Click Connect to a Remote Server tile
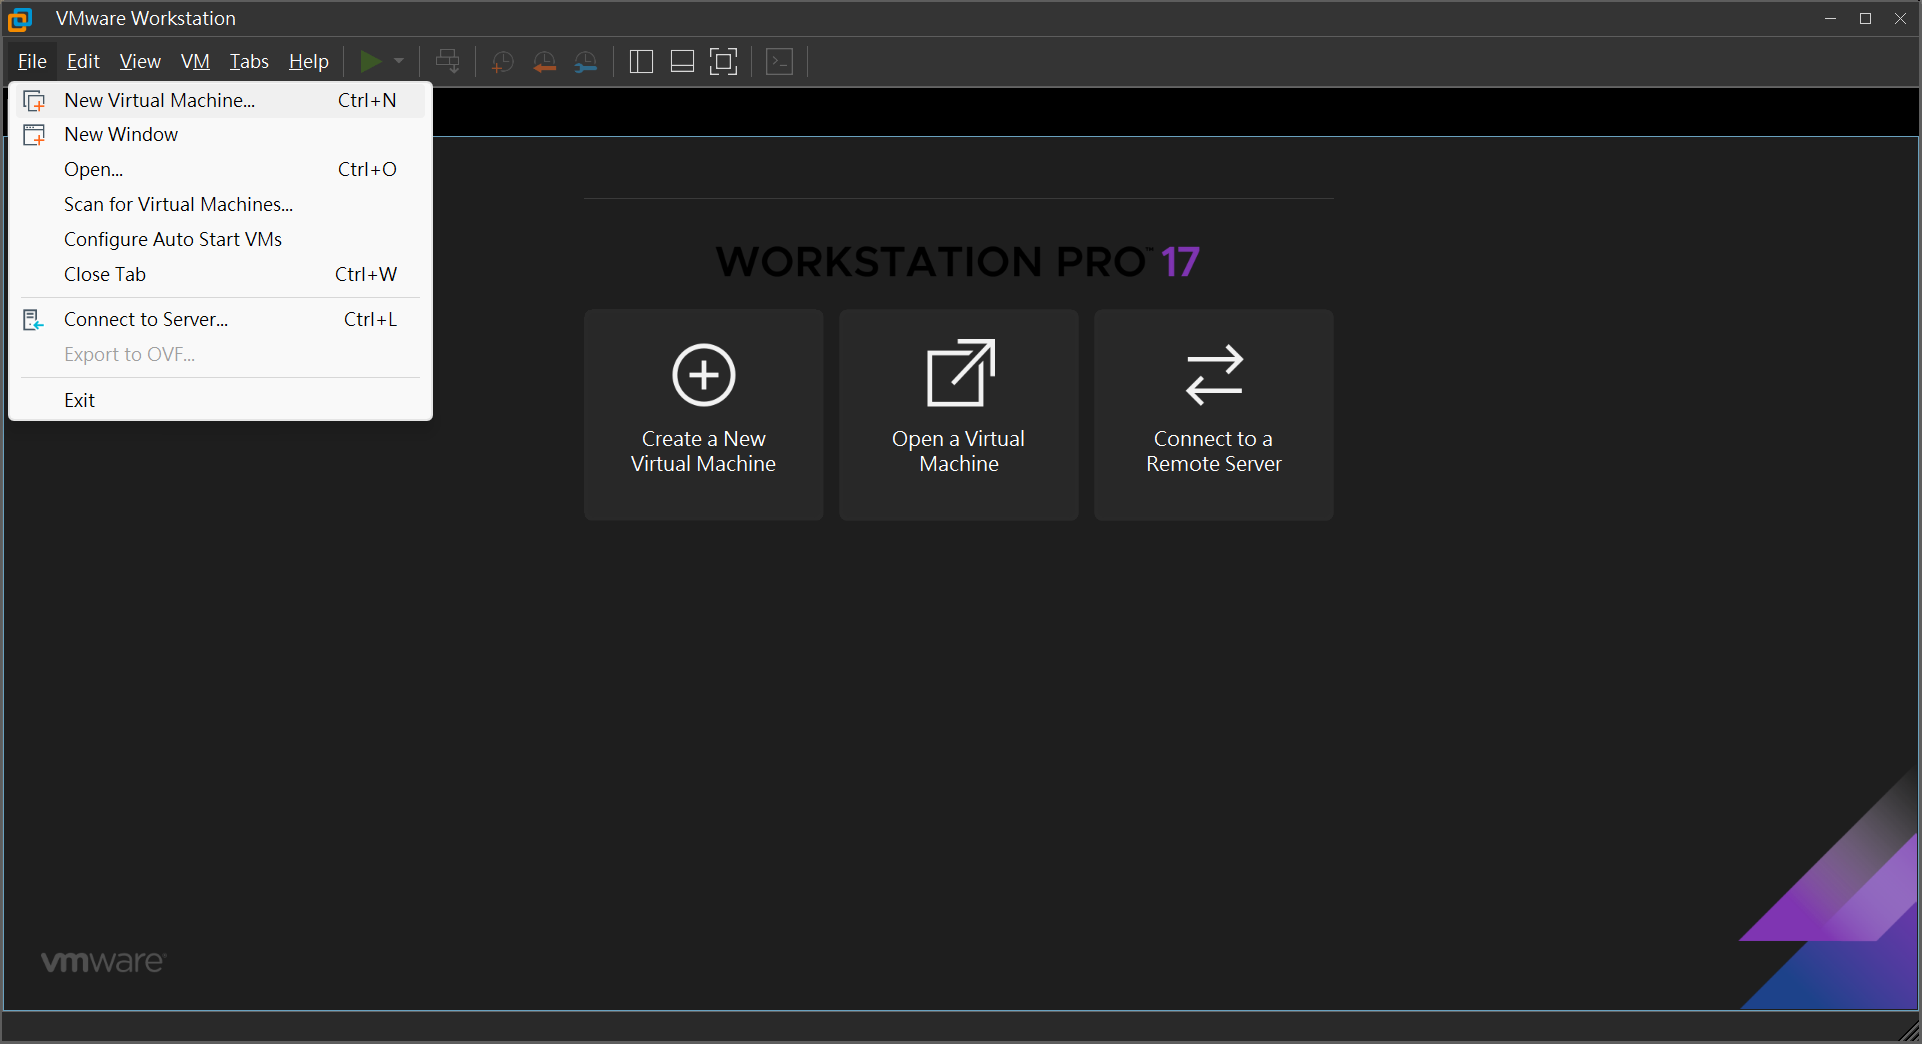 [x=1213, y=414]
